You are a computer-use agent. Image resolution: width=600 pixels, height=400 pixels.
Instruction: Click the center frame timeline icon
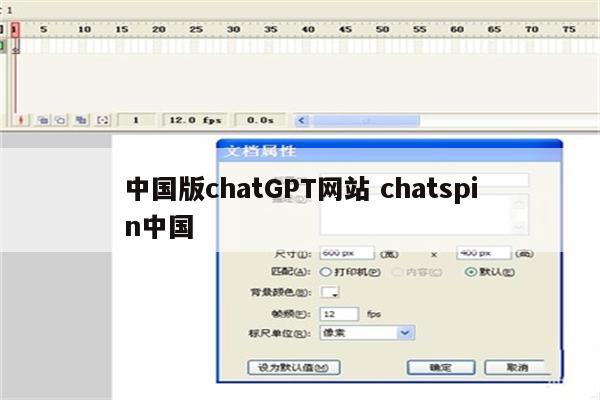(21, 121)
